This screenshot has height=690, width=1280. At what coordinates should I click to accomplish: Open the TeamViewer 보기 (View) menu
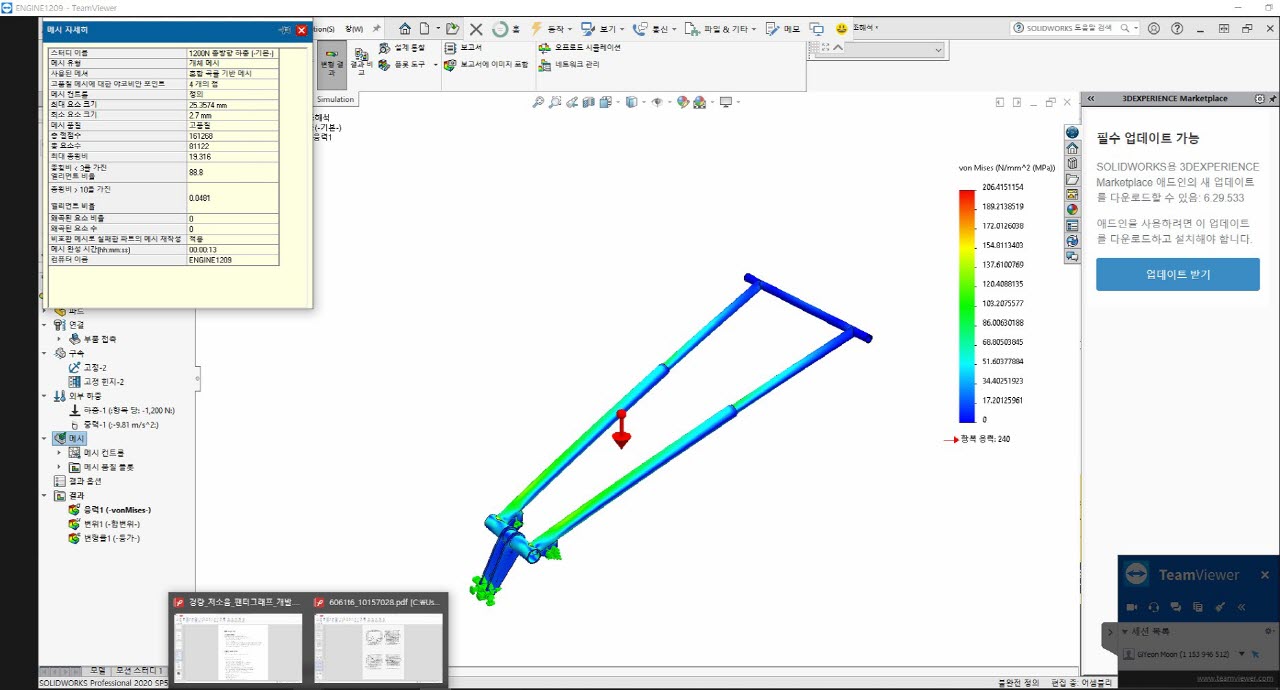click(603, 29)
